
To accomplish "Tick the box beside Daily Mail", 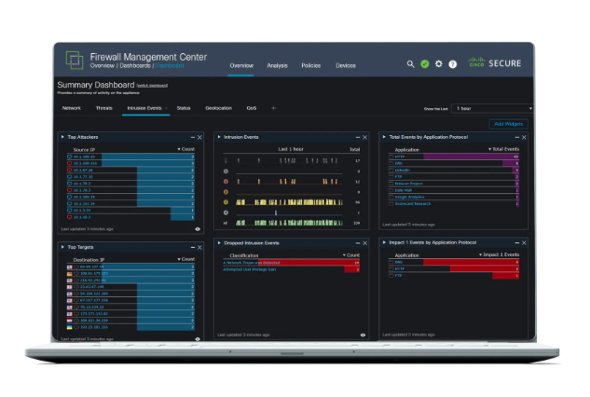I will coord(391,190).
